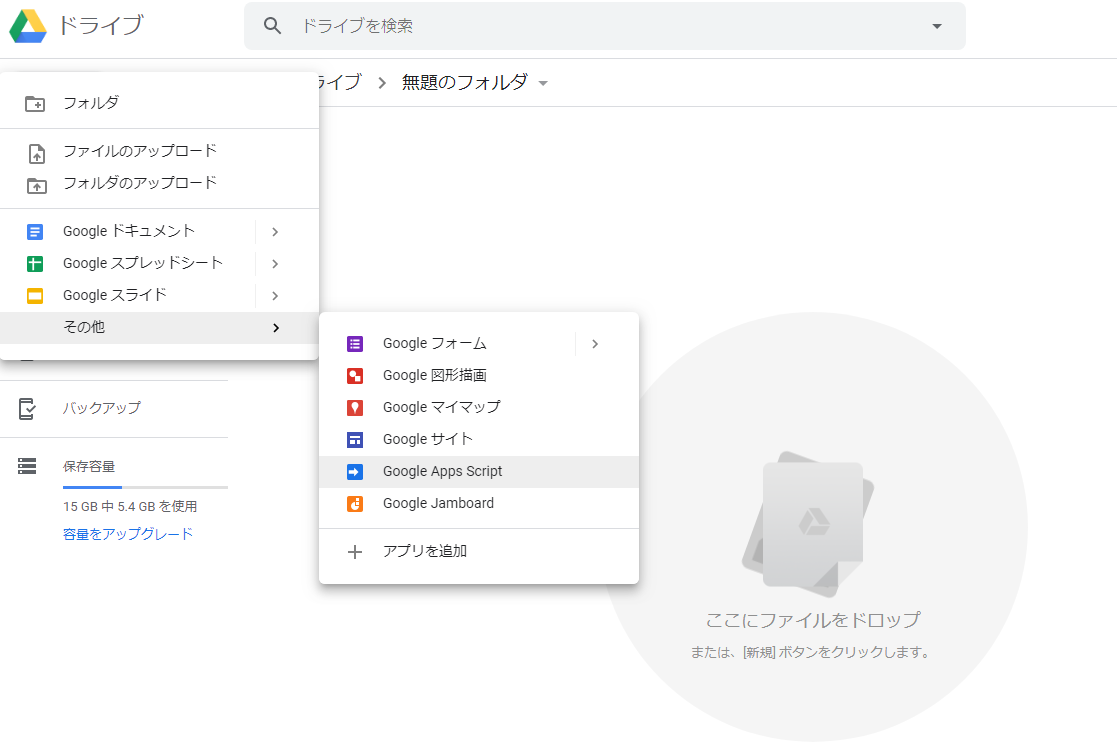This screenshot has height=755, width=1117.
Task: Click the Google Docs blue icon
Action: point(35,232)
